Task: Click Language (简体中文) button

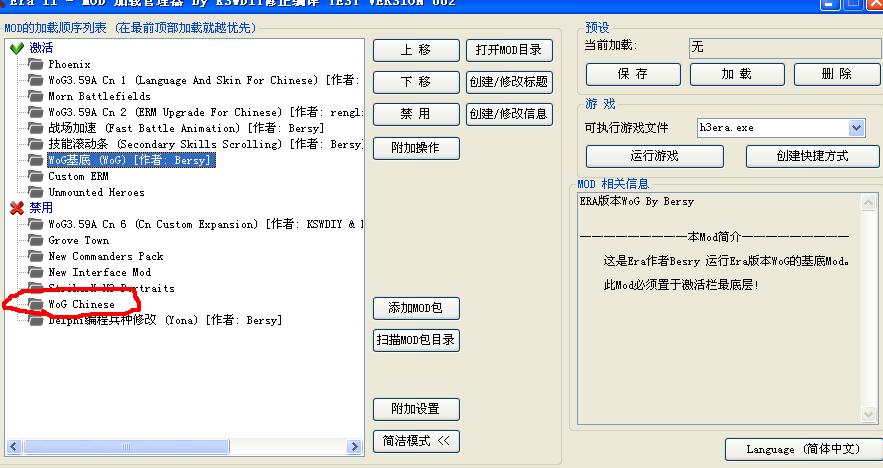Action: (x=804, y=449)
